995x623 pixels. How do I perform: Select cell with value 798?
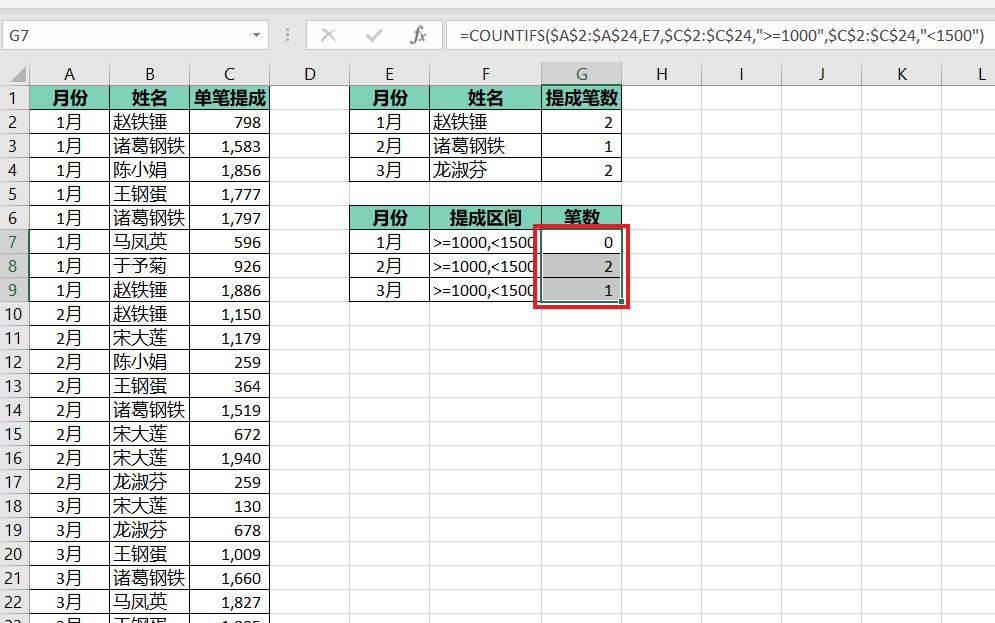(x=230, y=122)
